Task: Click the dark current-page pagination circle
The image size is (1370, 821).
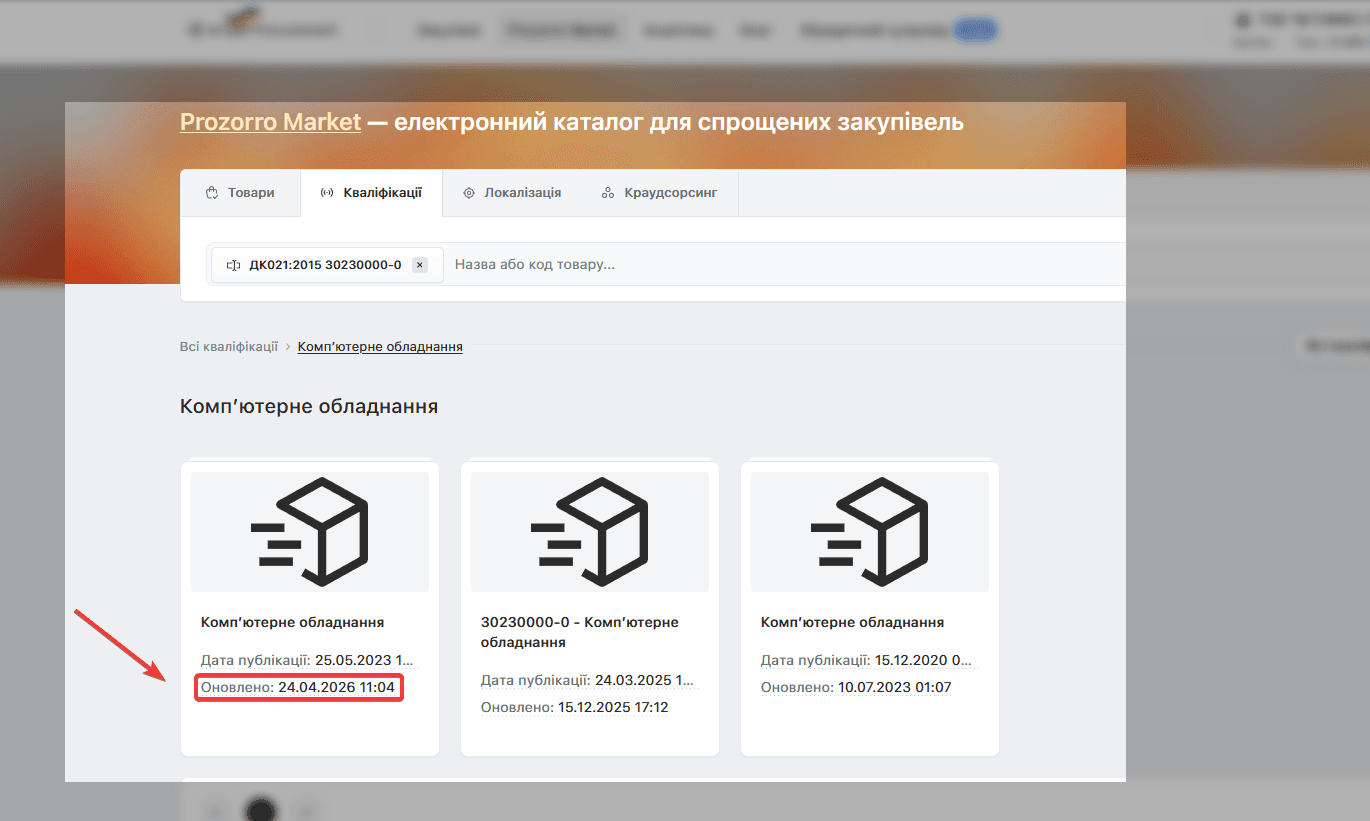Action: coord(261,808)
